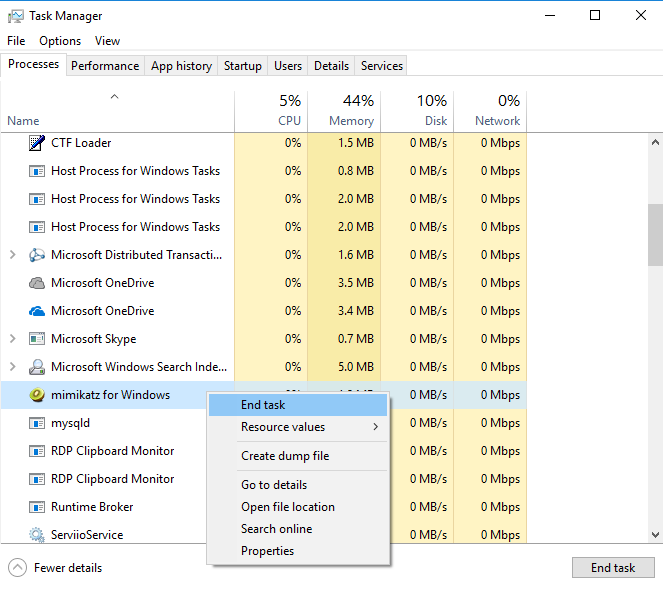Click the 1.6 MB memory value
Viewport: 663px width, 591px height.
coord(356,255)
